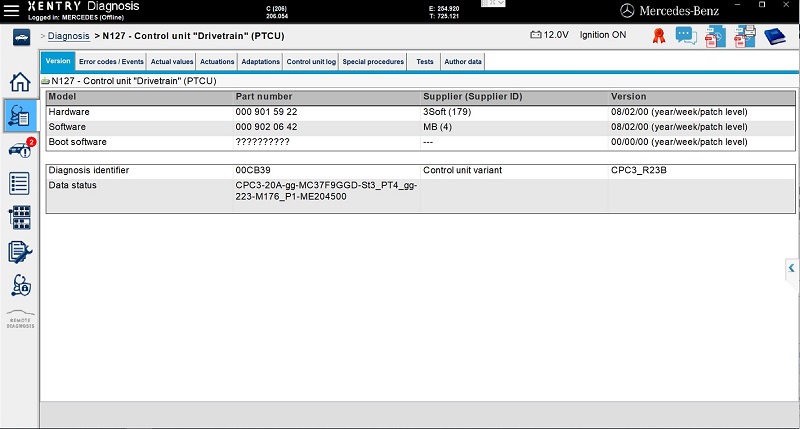Screen dimensions: 800x429
Task: Click the small printer icon beside N127 title
Action: [x=45, y=81]
